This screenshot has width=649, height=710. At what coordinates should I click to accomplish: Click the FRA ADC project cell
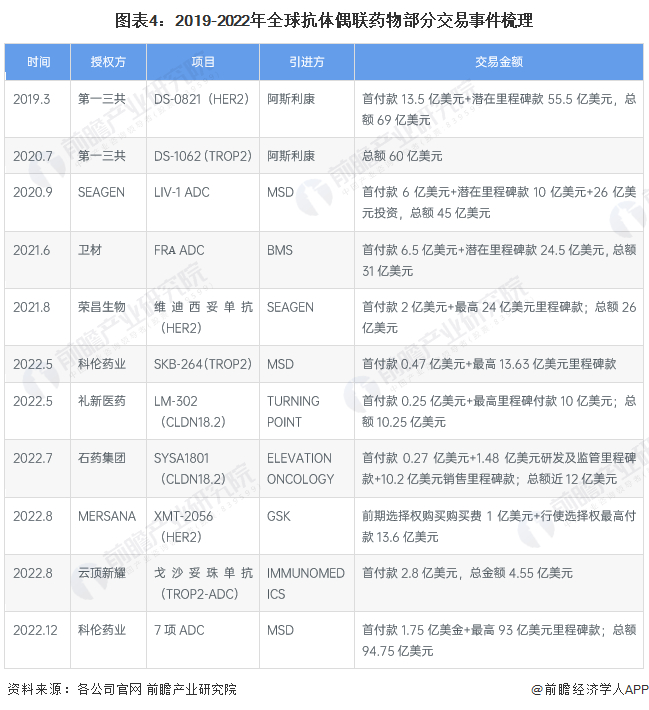pyautogui.click(x=202, y=260)
